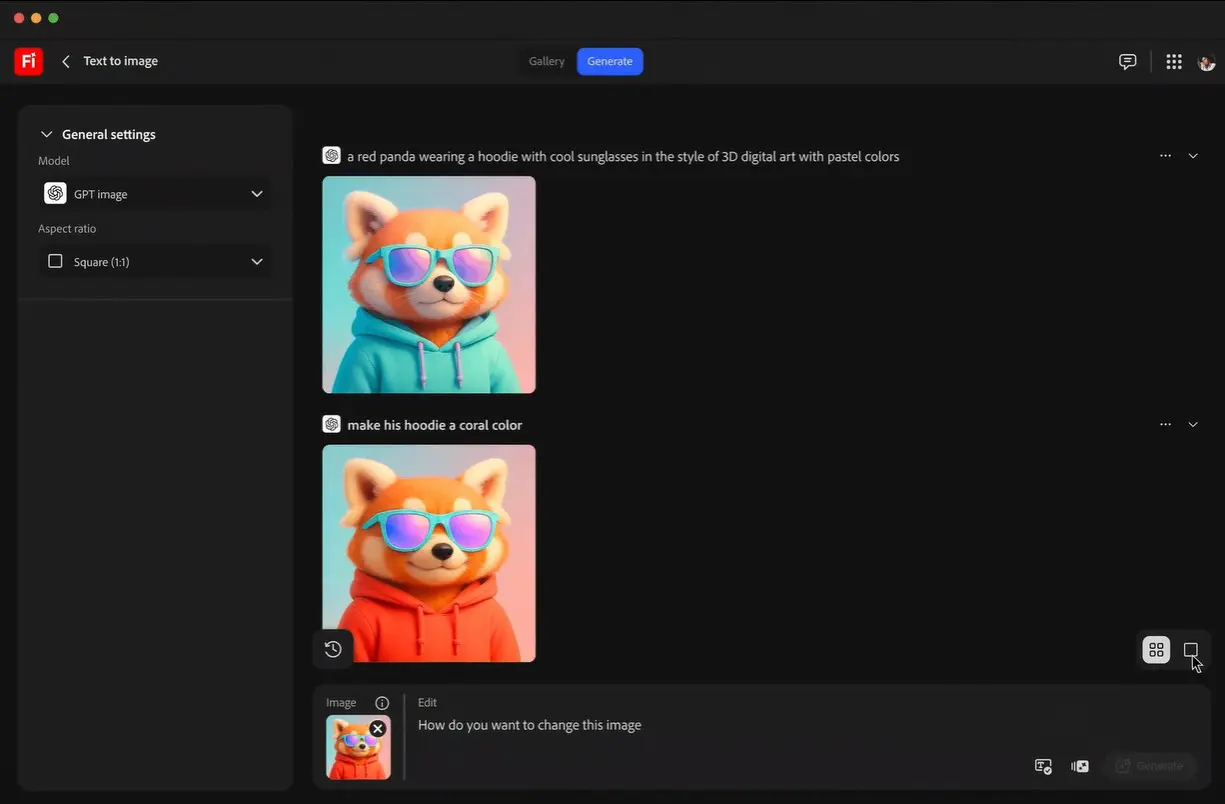The image size is (1225, 804).
Task: Switch to single image view layout
Action: (1190, 650)
